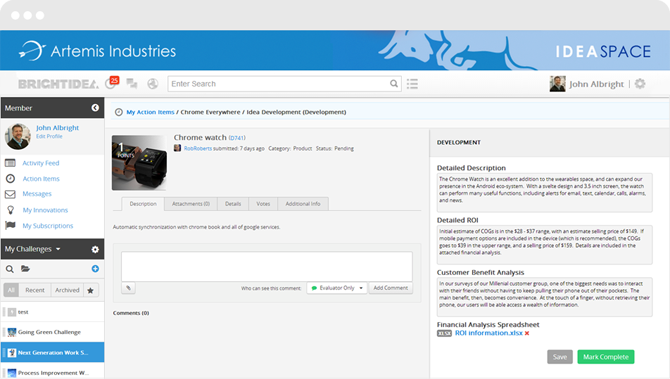The width and height of the screenshot is (670, 379).
Task: Click the Messages envelope icon
Action: [10, 194]
